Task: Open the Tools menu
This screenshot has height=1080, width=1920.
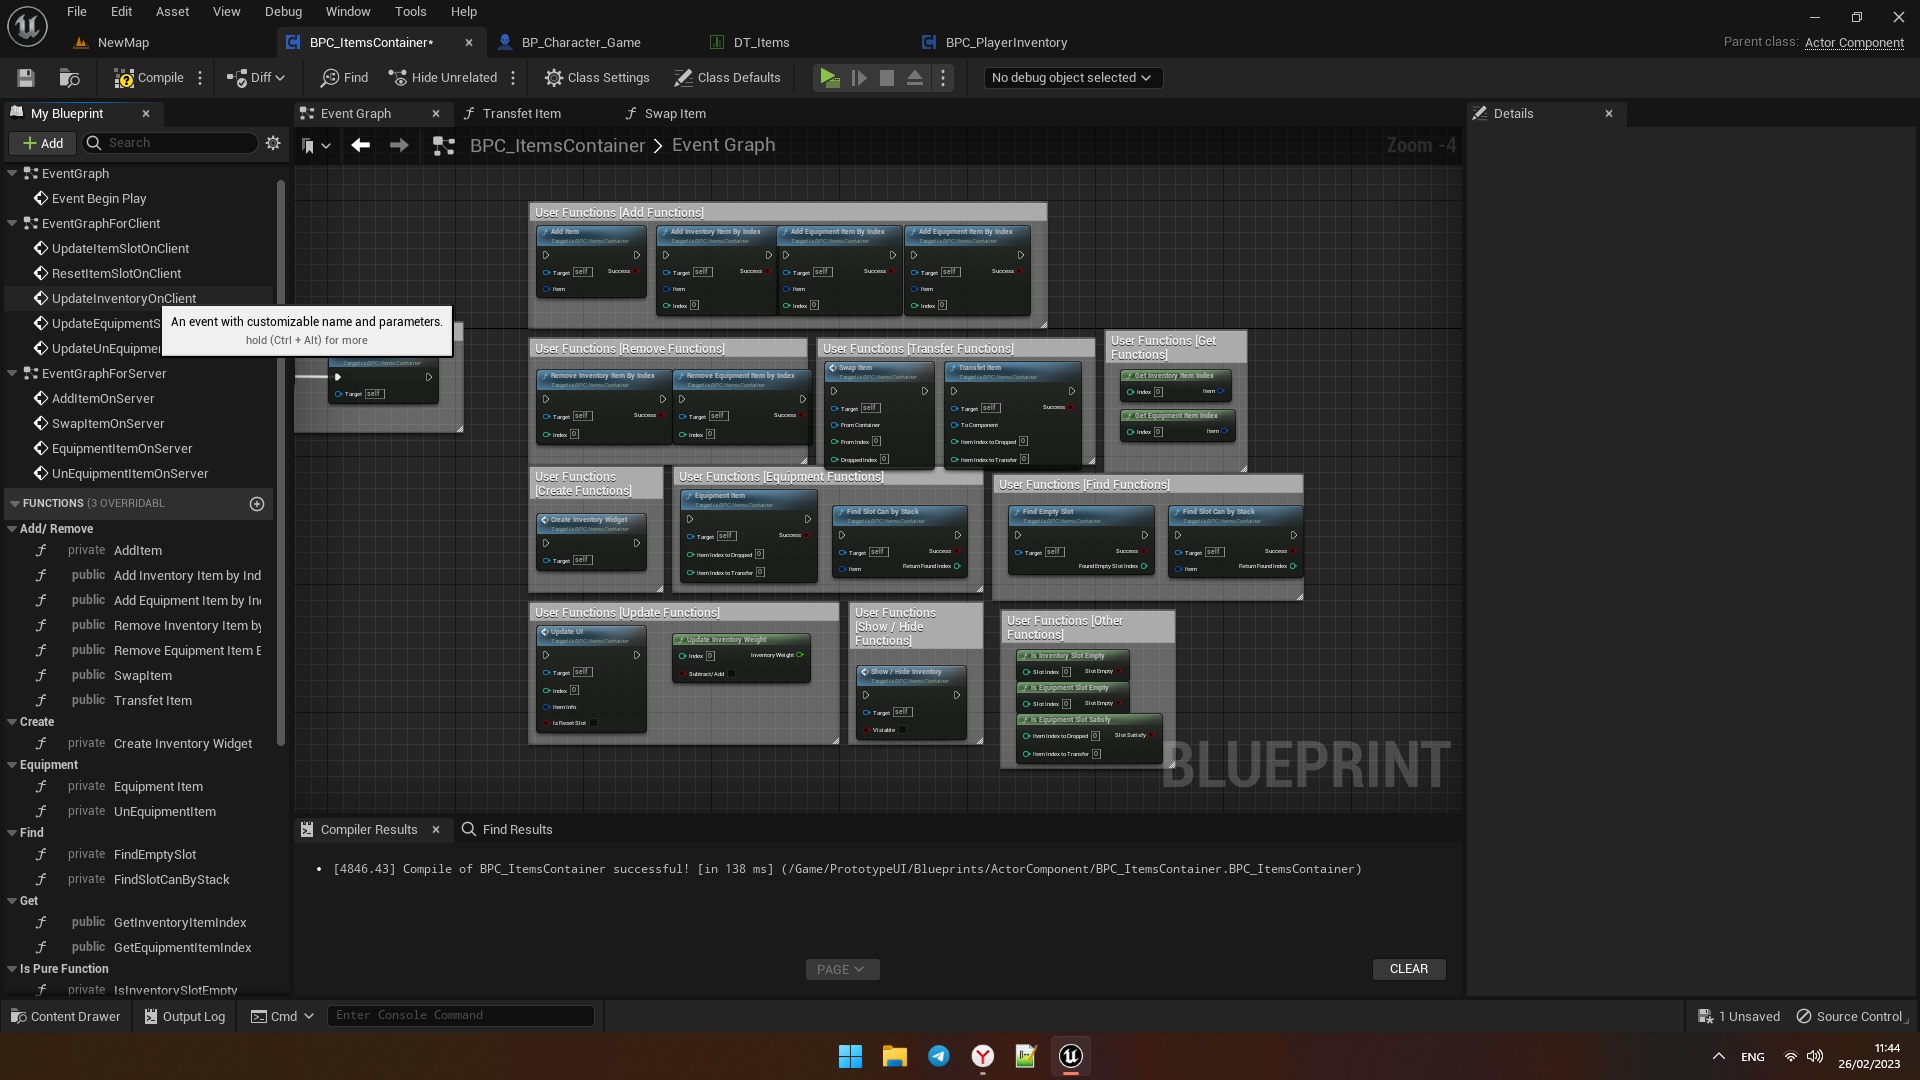Action: tap(410, 12)
